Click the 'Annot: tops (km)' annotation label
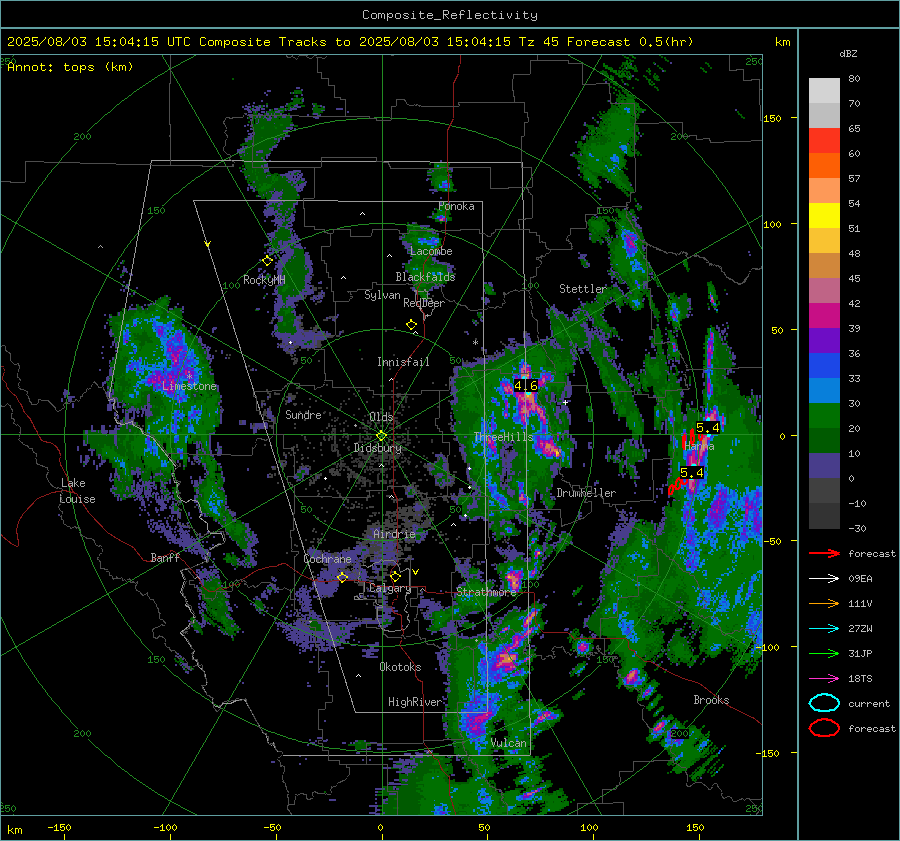900x841 pixels. point(70,67)
